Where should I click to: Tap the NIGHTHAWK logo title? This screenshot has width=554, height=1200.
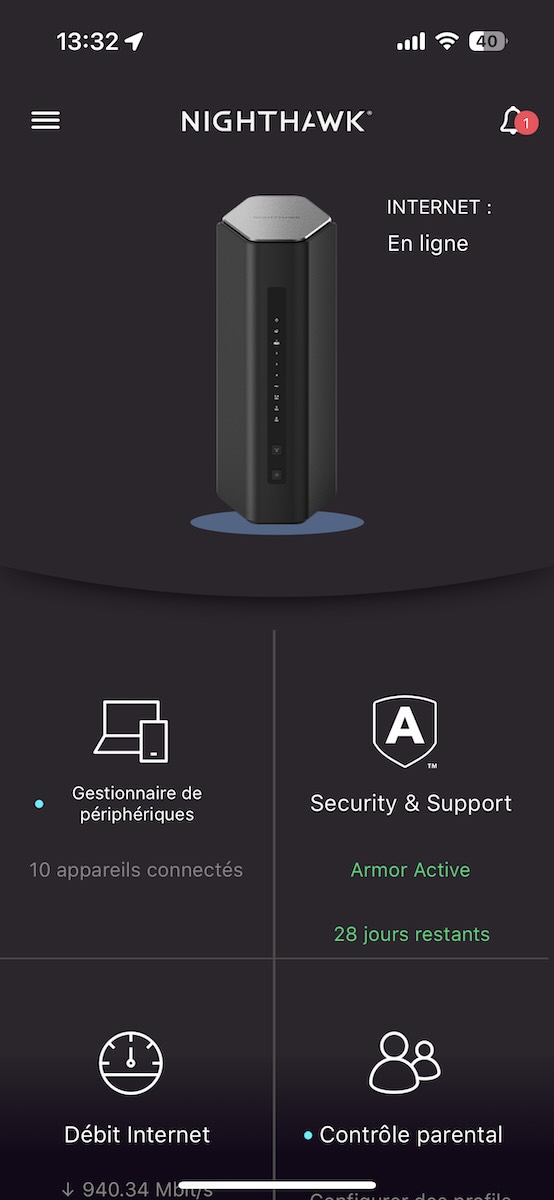(x=276, y=121)
